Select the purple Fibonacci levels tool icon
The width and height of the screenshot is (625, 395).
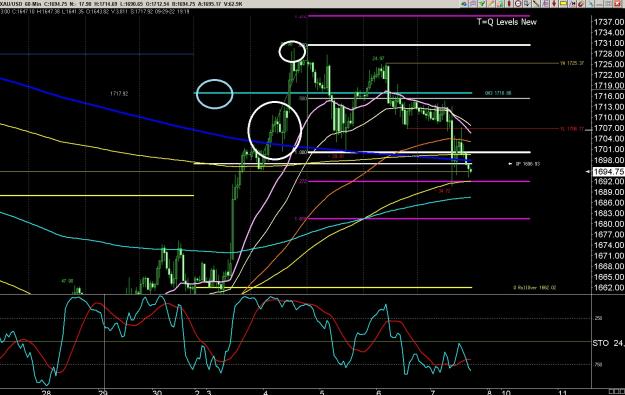(545, 4)
